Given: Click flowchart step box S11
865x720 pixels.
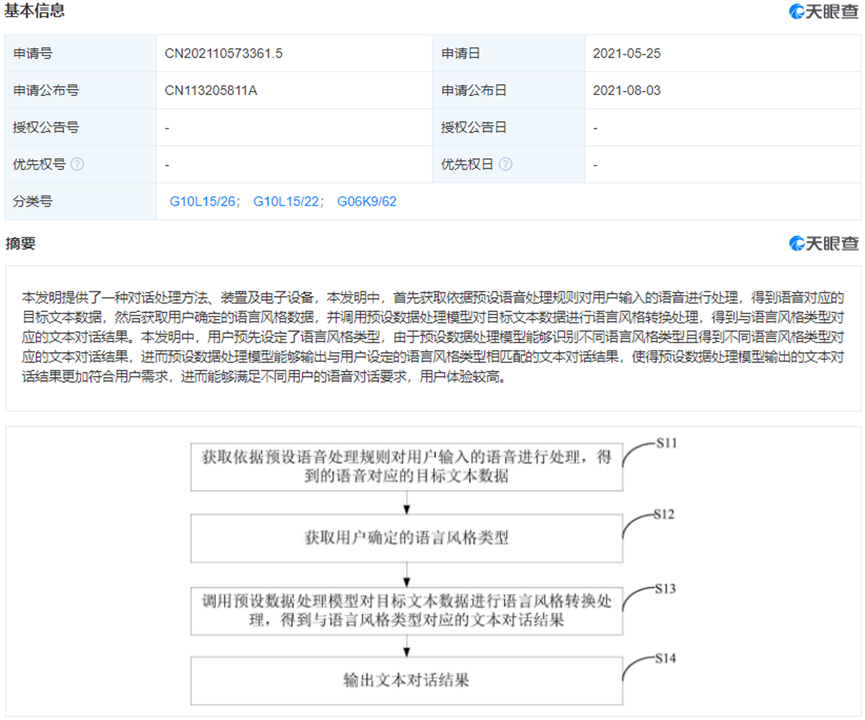Looking at the screenshot, I should coord(406,467).
